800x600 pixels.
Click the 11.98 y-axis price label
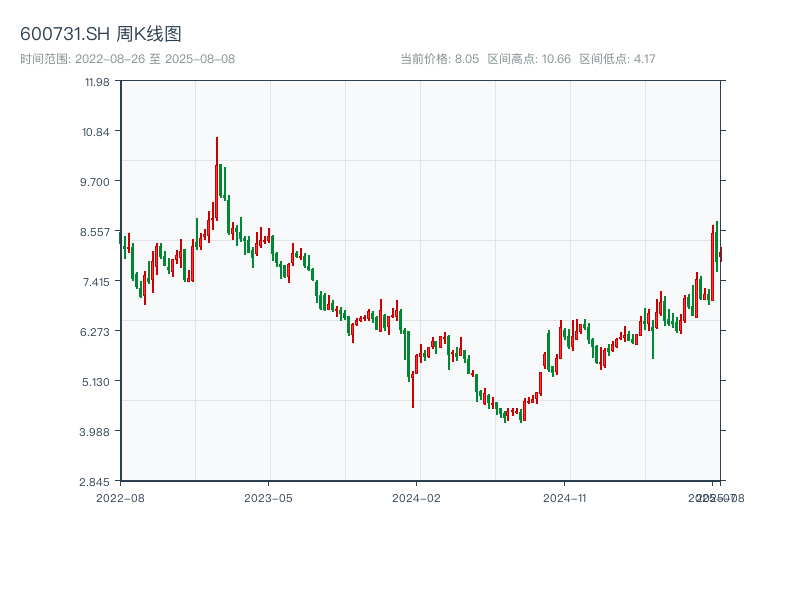point(97,82)
